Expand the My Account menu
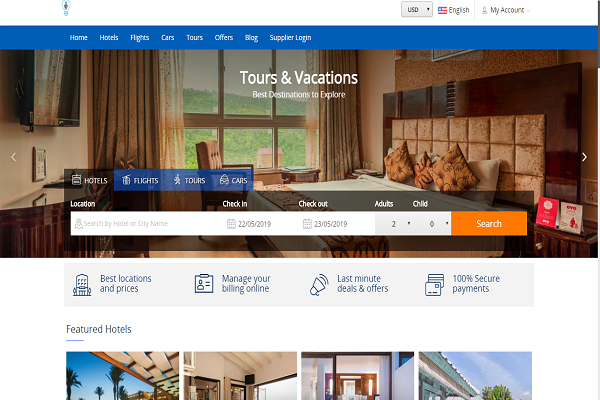600x400 pixels. (x=506, y=10)
